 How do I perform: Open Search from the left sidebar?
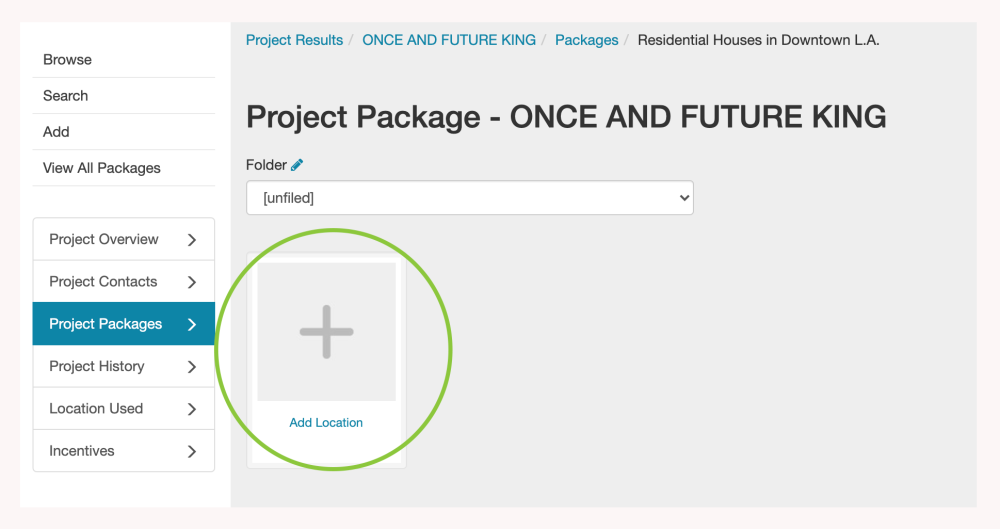point(66,96)
